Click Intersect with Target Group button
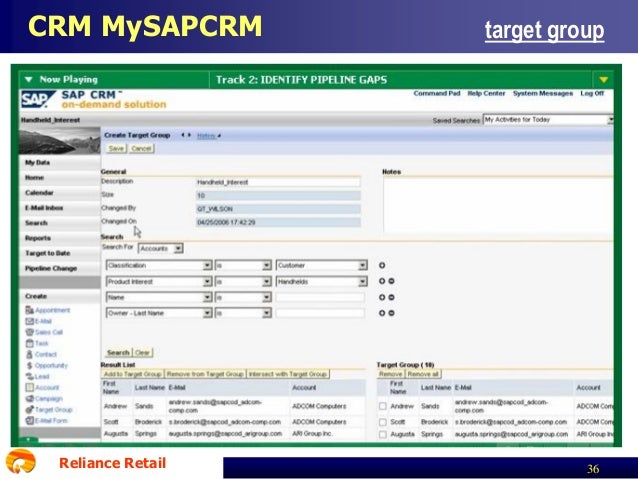Viewport: 638px width, 479px height. (x=288, y=374)
